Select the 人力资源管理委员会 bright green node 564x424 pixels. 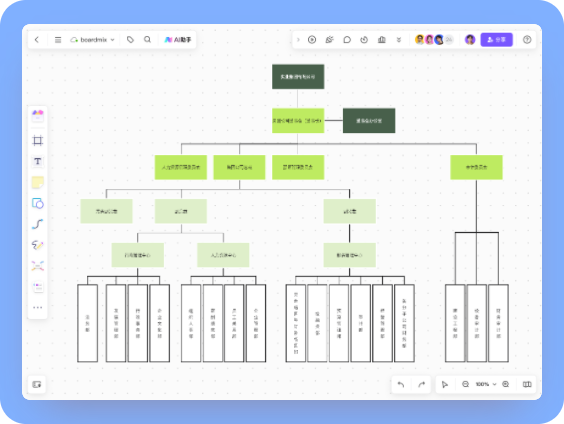point(181,167)
